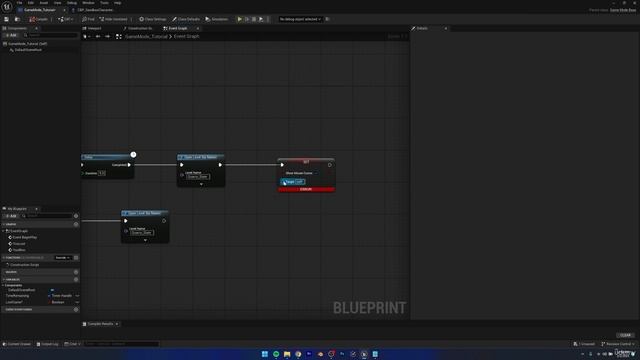Open File Explorer from the taskbar
This screenshot has height=360, width=640.
287,354
